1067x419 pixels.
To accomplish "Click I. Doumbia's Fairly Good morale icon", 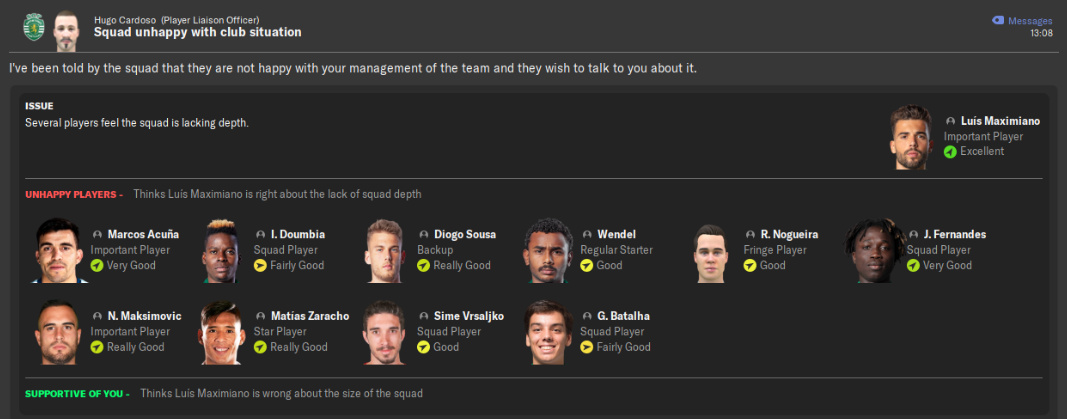I will [x=260, y=266].
